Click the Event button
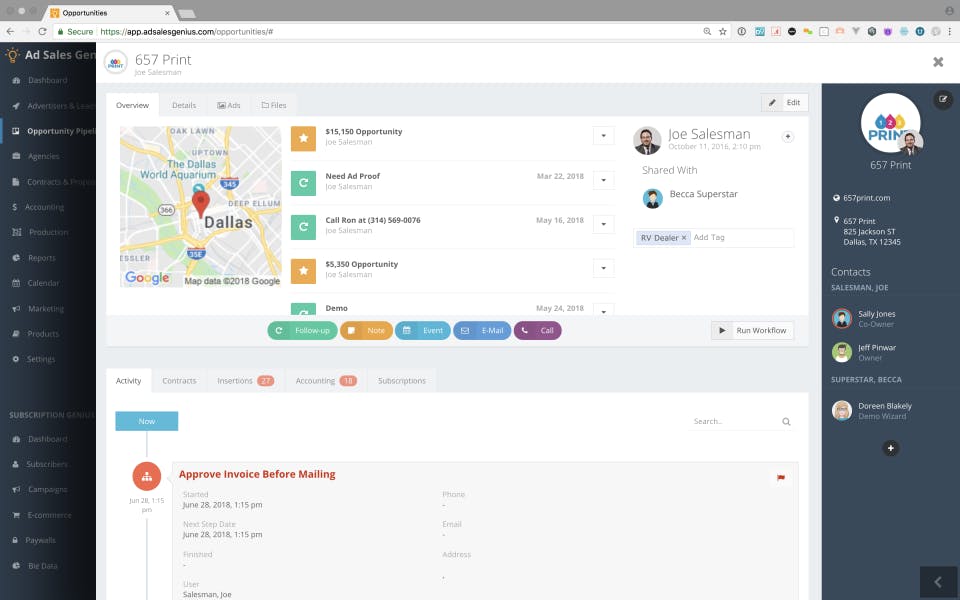Screen dimensions: 960x600 (422, 331)
